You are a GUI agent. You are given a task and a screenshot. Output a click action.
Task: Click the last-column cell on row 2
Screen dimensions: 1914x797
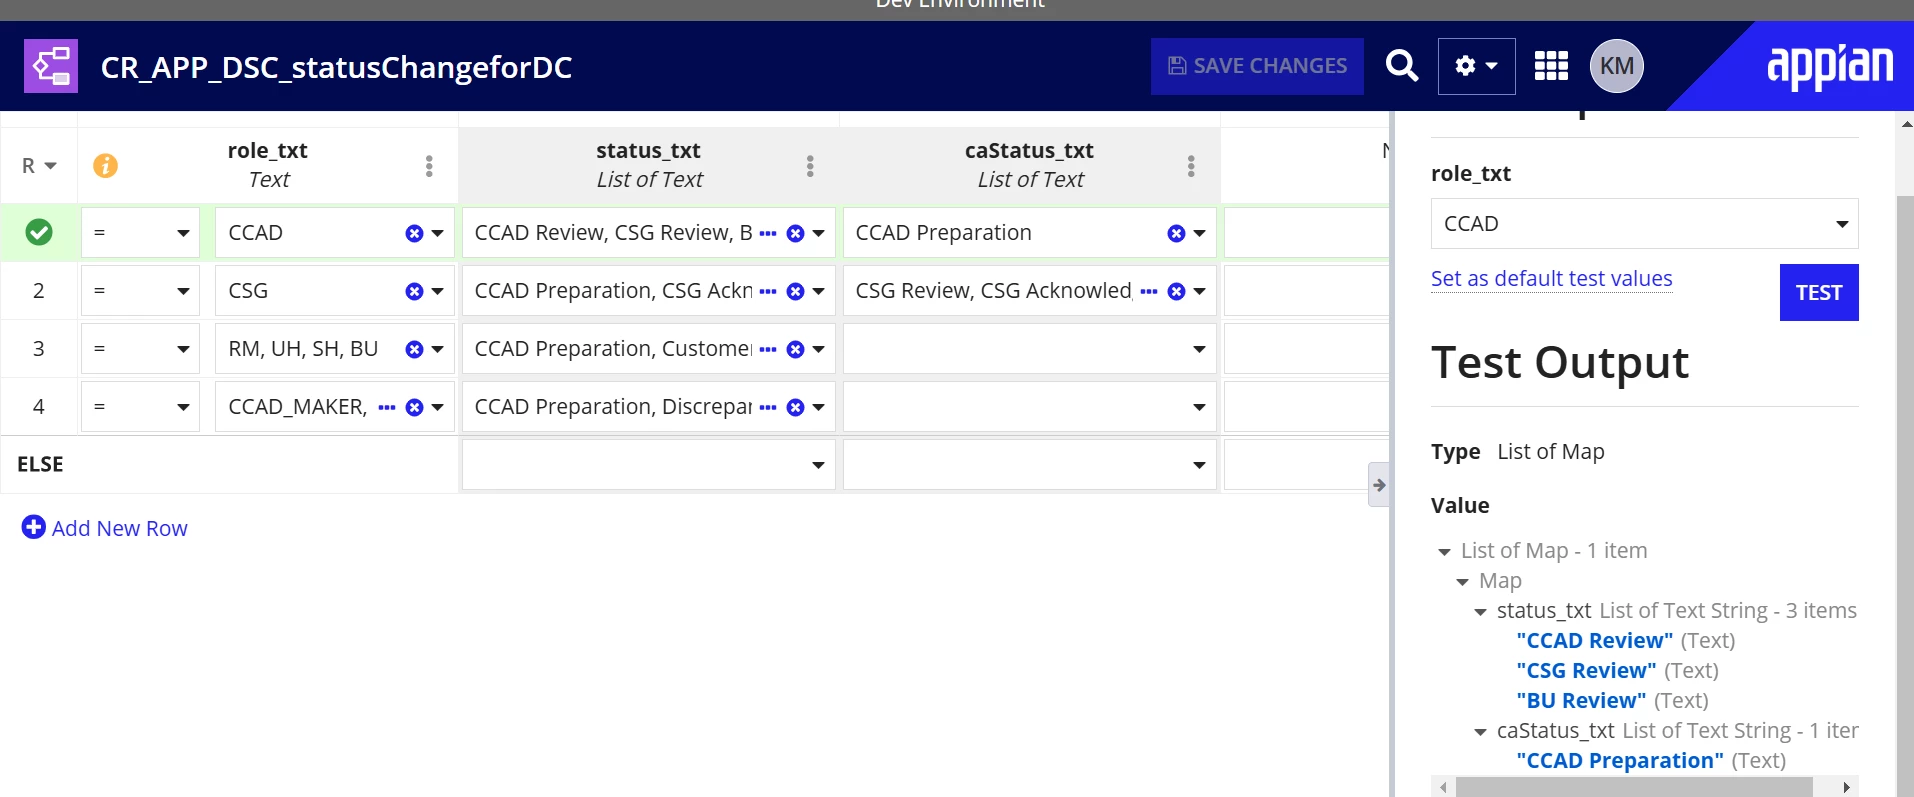pyautogui.click(x=1306, y=291)
